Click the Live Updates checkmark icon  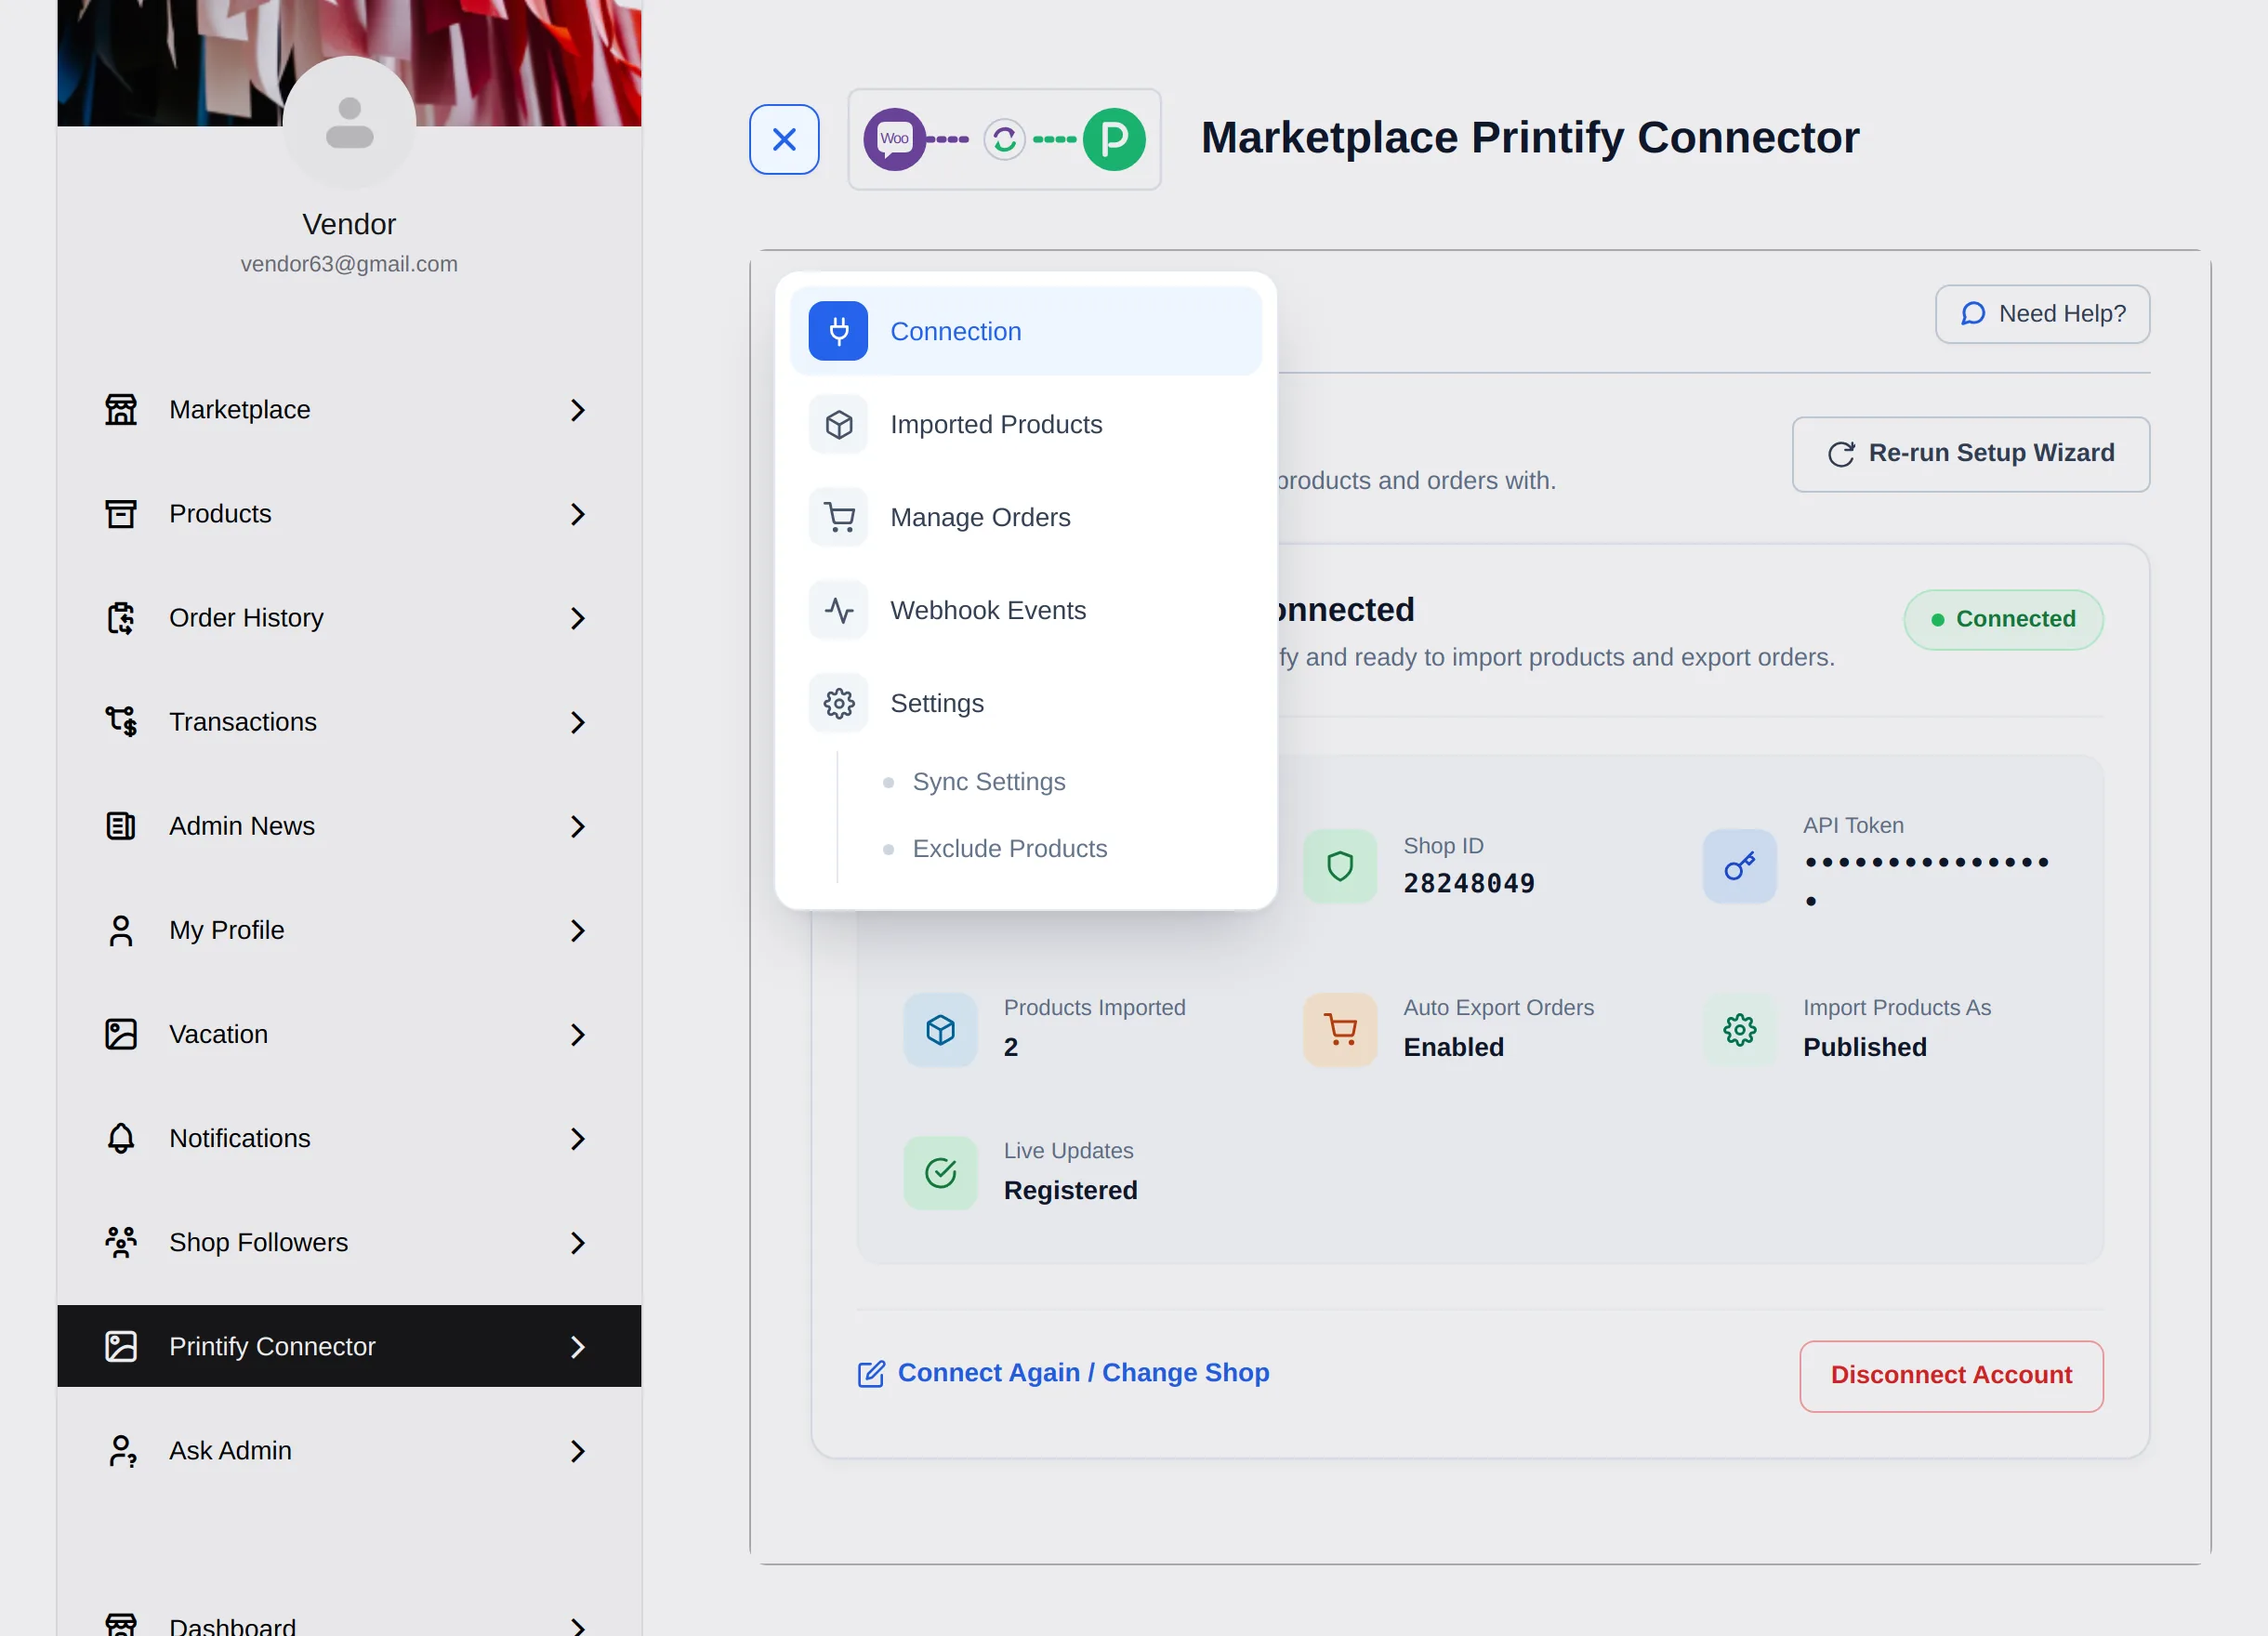[x=940, y=1172]
